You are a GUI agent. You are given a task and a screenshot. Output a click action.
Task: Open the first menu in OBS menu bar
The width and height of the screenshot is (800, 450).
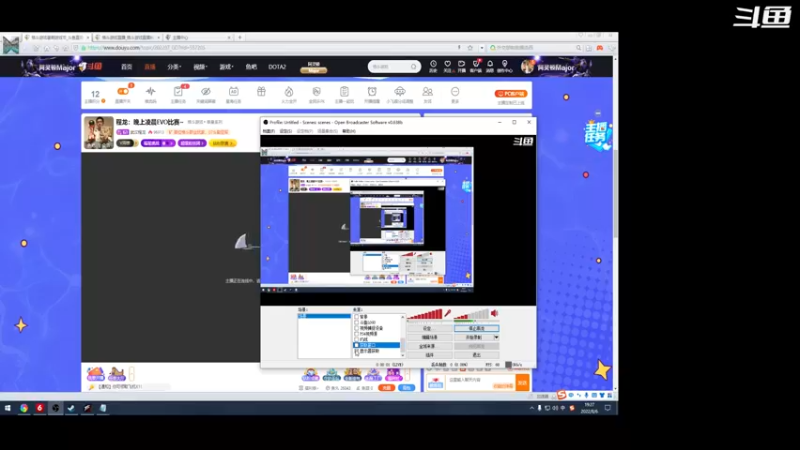269,131
